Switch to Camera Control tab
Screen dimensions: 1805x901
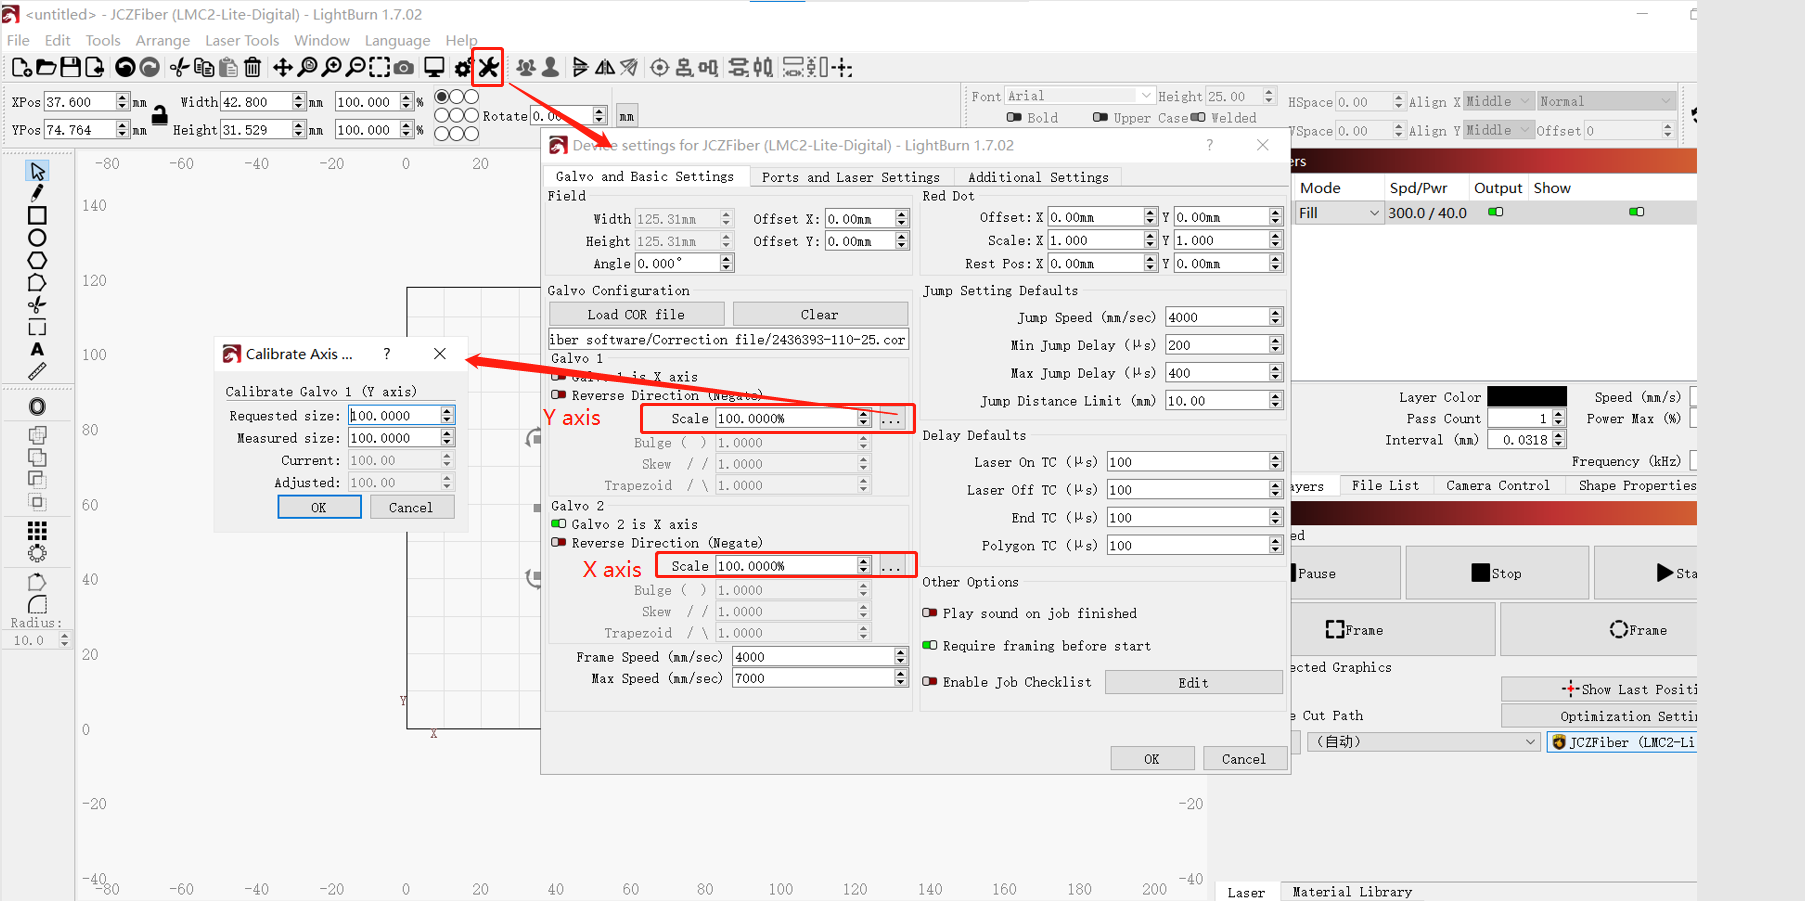point(1497,486)
